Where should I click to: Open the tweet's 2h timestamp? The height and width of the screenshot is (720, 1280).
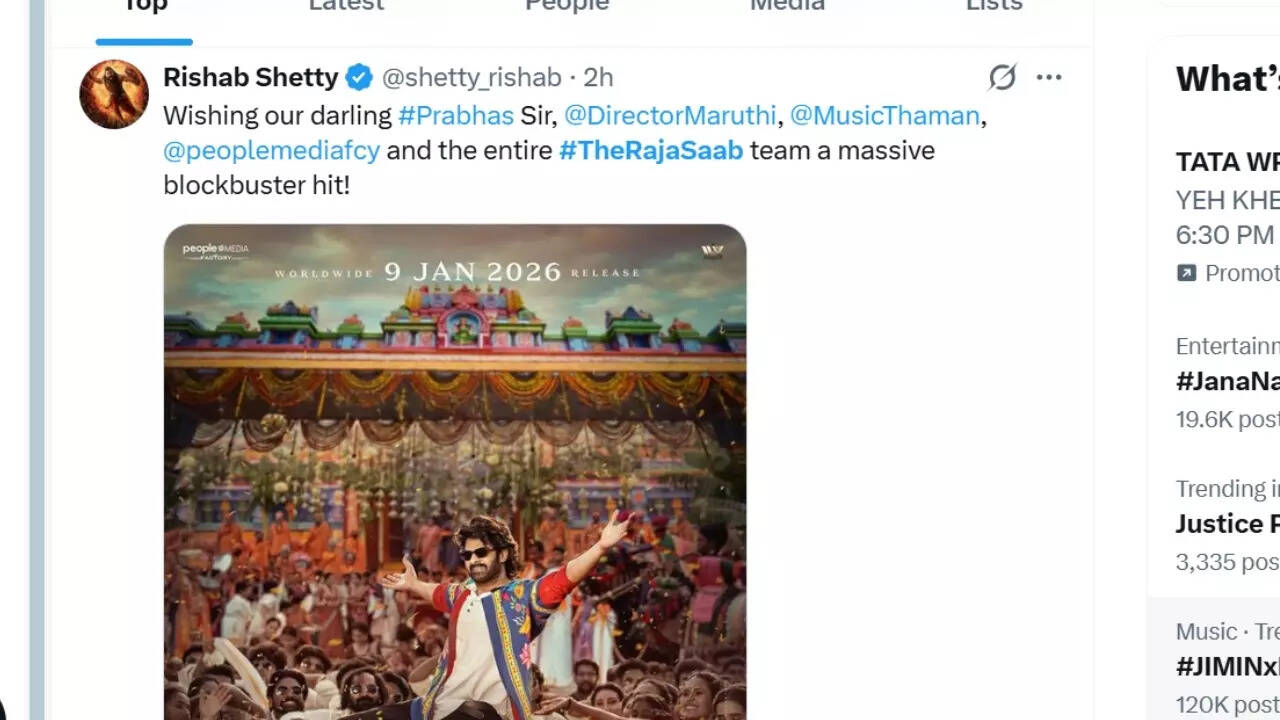coord(598,77)
